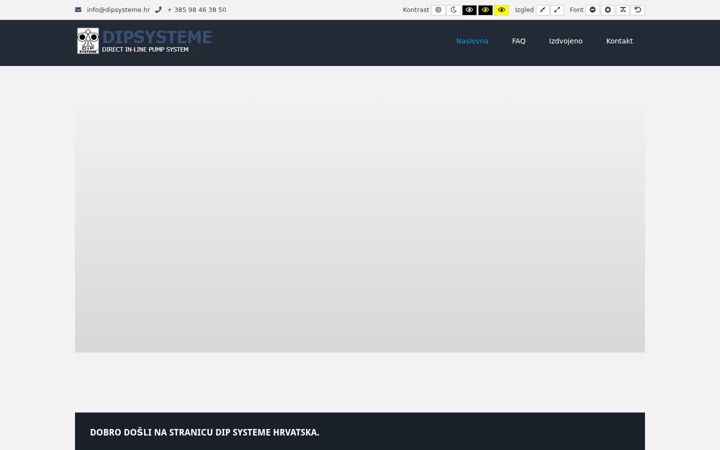Toggle black-and-white high contrast eye

(469, 10)
